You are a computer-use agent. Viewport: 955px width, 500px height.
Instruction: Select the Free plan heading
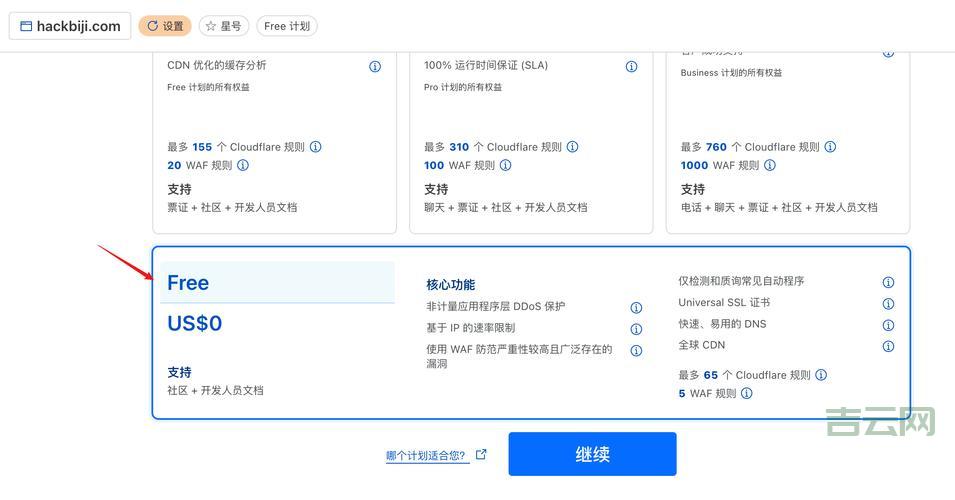point(188,283)
